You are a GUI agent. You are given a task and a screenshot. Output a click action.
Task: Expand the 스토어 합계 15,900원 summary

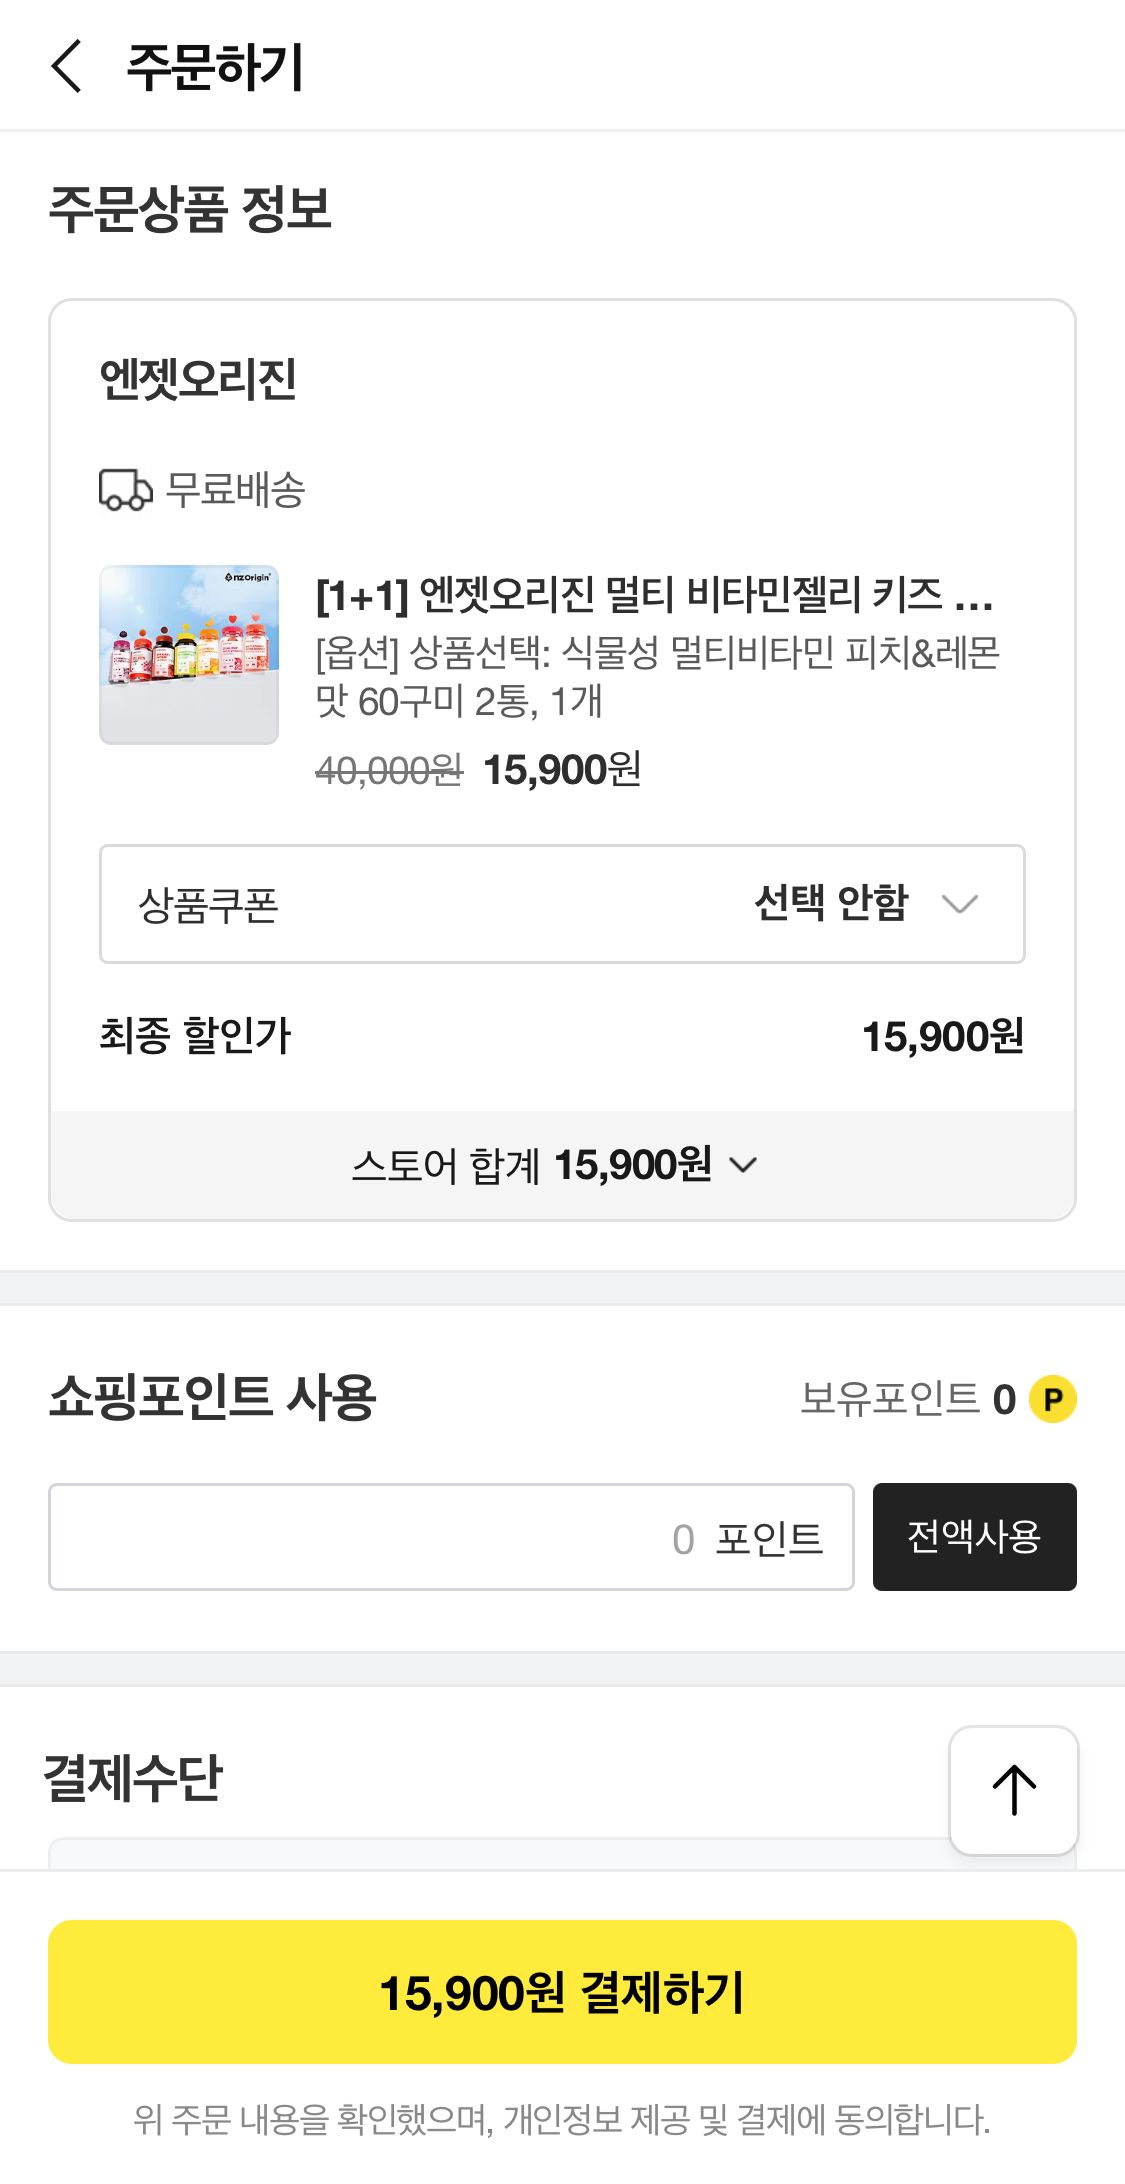(x=556, y=1165)
